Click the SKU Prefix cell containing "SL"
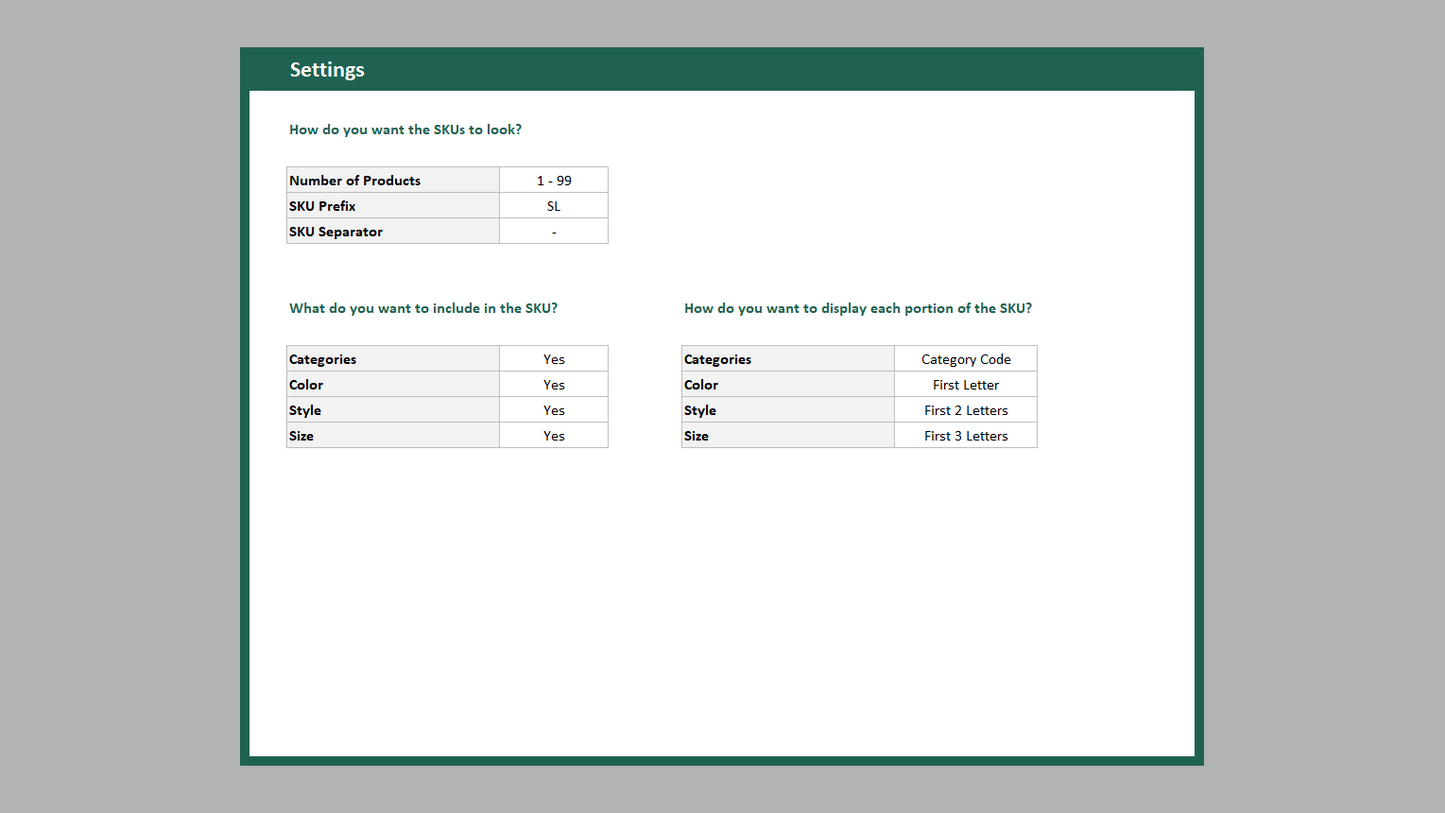1445x813 pixels. (553, 206)
